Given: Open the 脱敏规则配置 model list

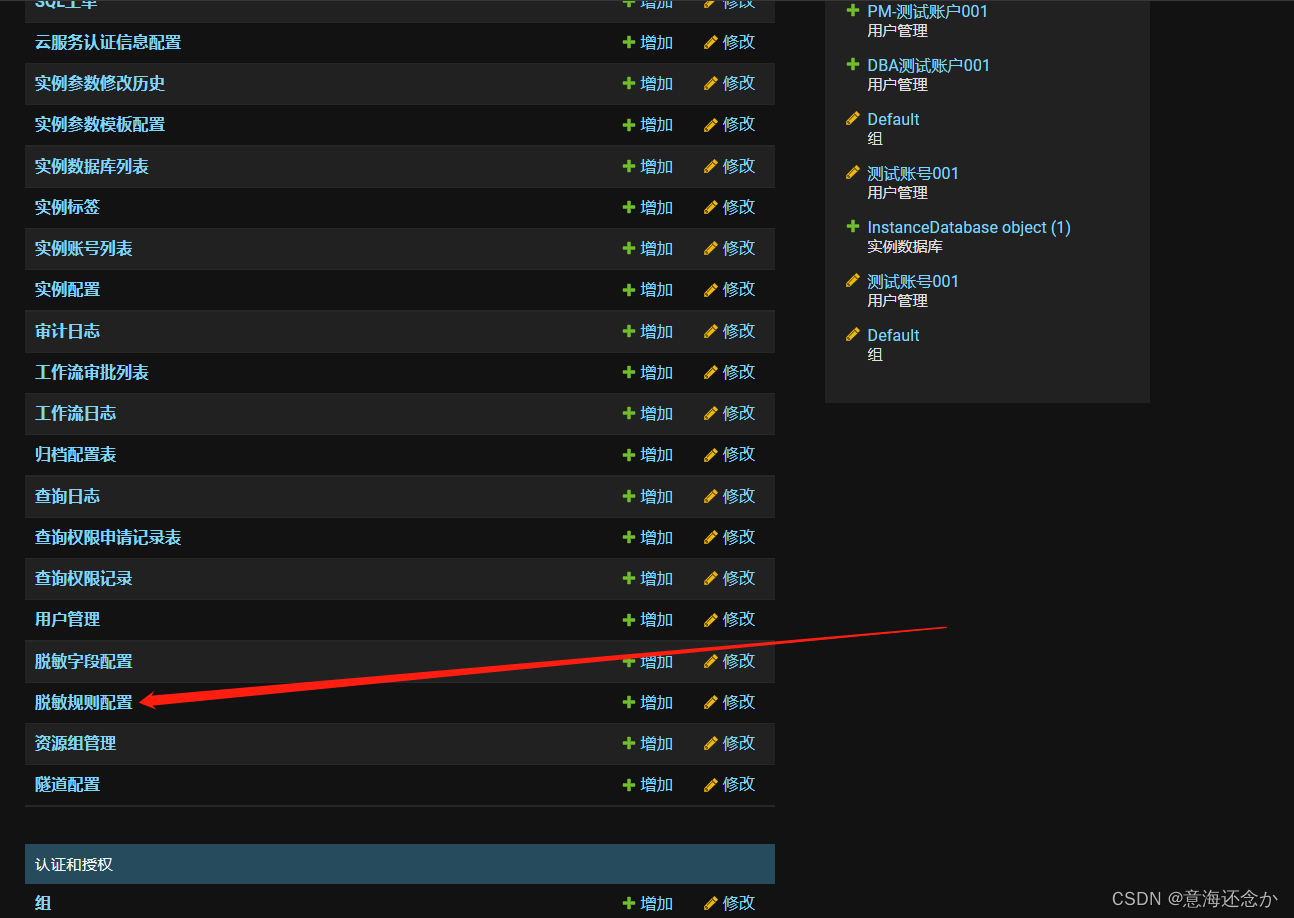Looking at the screenshot, I should 84,702.
